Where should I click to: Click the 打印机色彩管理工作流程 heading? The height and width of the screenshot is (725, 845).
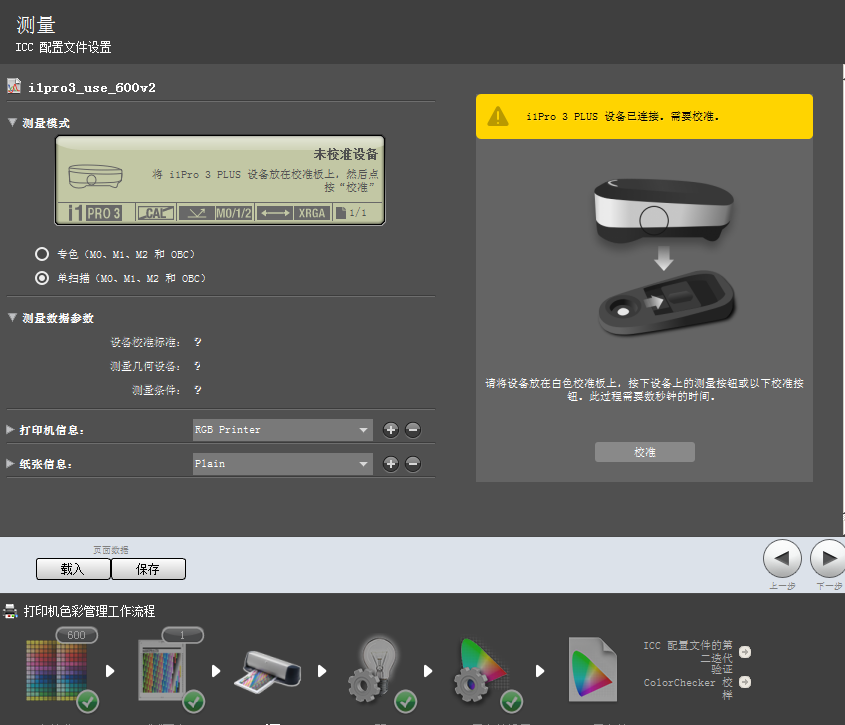pos(89,611)
